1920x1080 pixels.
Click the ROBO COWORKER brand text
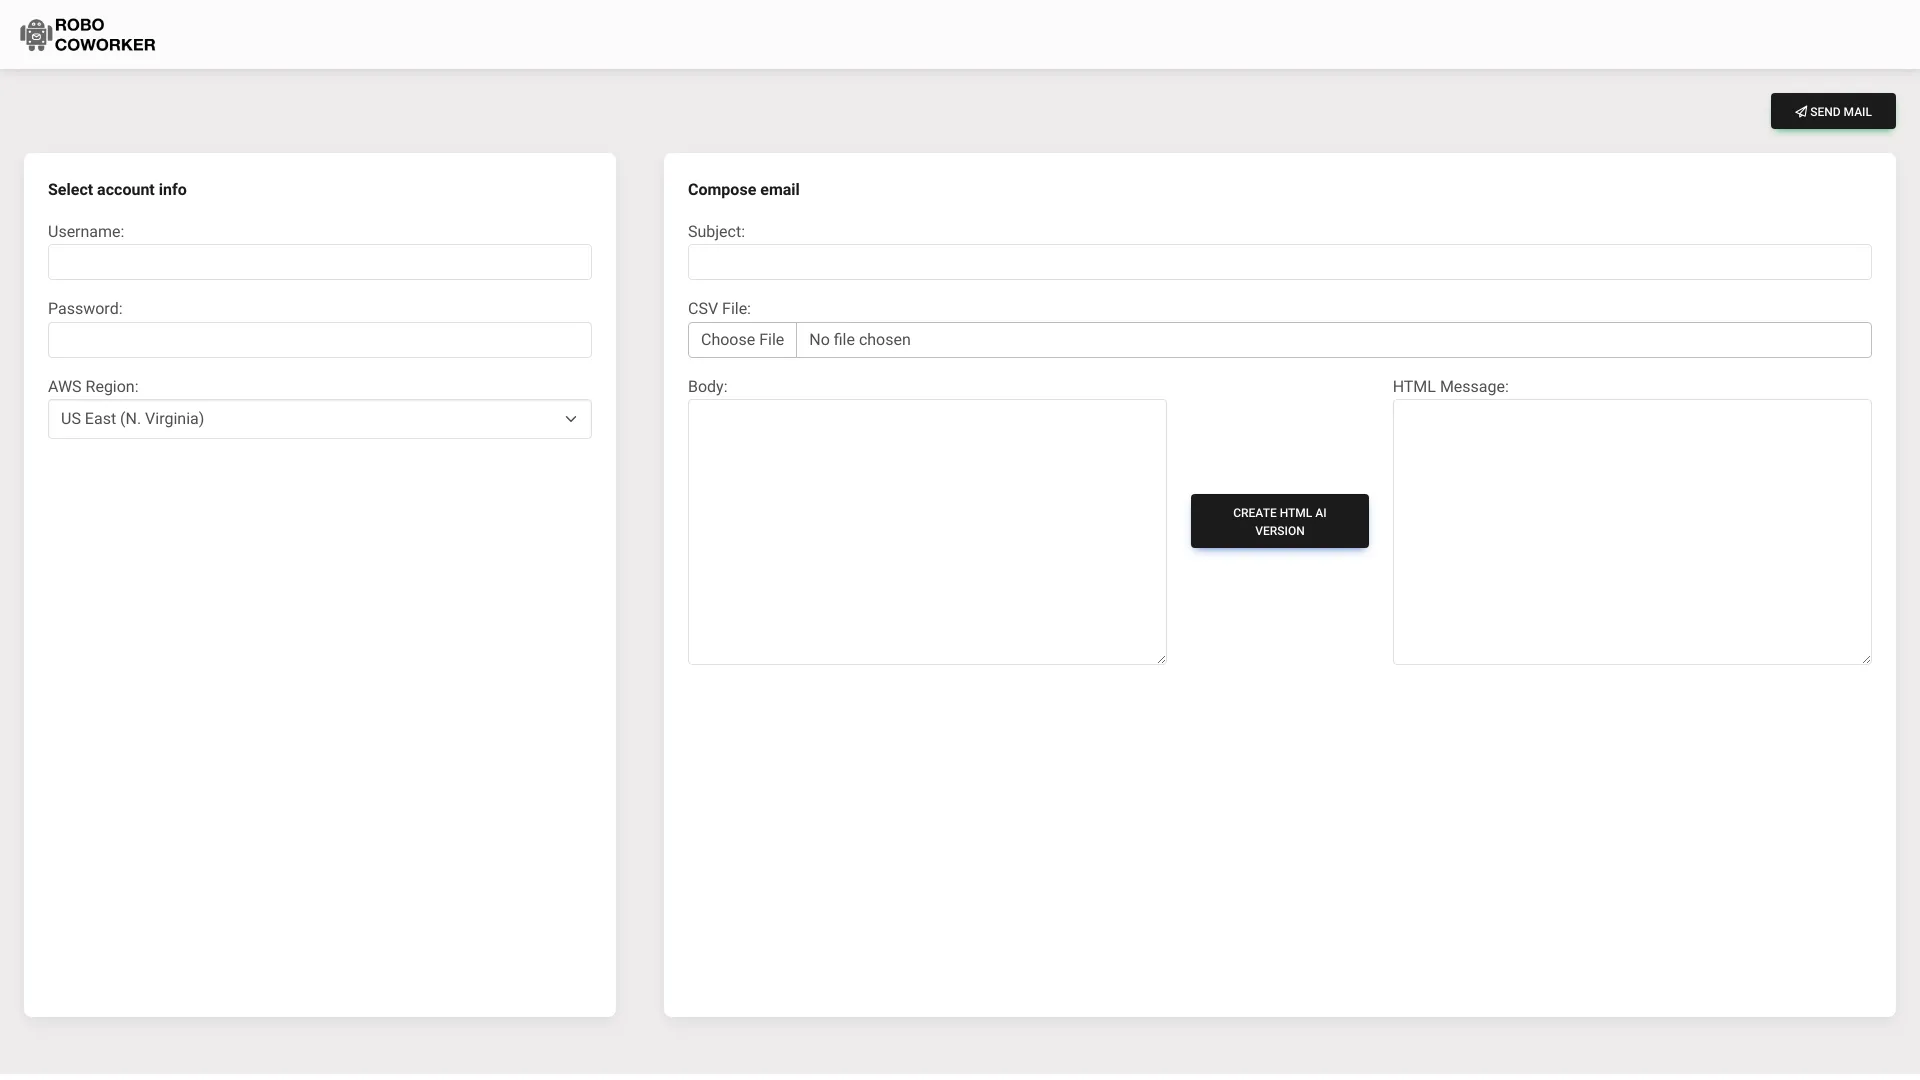pyautogui.click(x=105, y=35)
